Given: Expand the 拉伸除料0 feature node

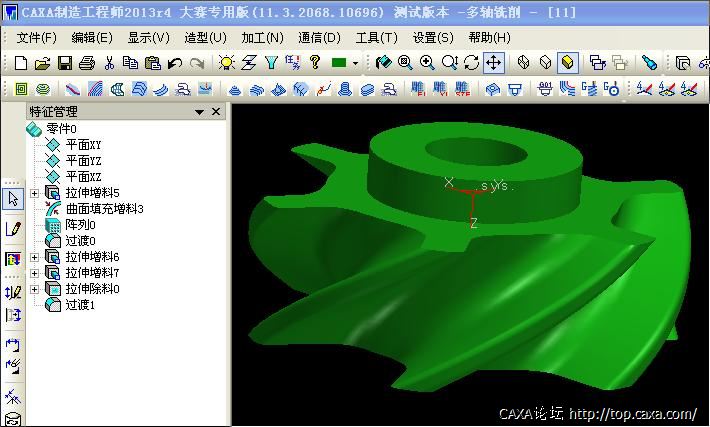Looking at the screenshot, I should (x=34, y=289).
